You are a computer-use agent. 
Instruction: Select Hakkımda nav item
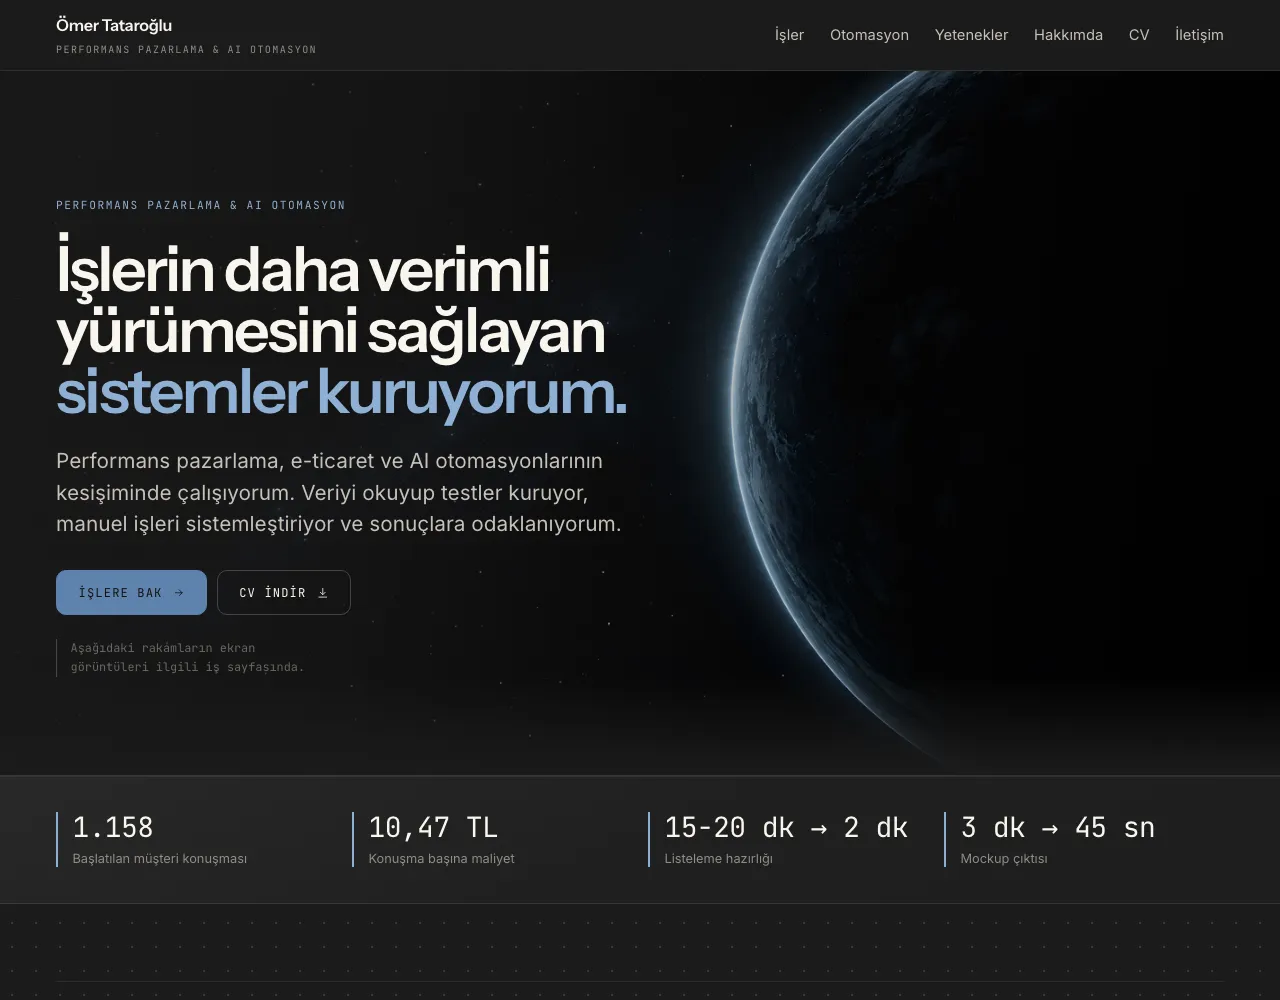tap(1068, 35)
